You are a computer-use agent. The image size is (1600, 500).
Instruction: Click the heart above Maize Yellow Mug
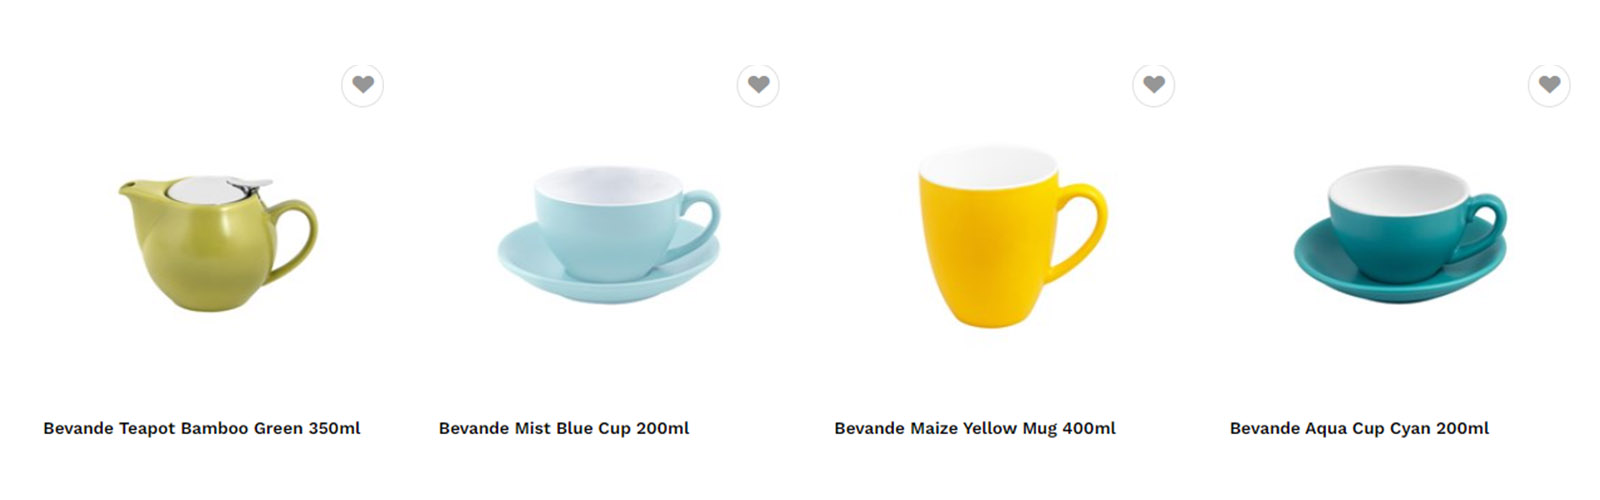pos(1154,85)
